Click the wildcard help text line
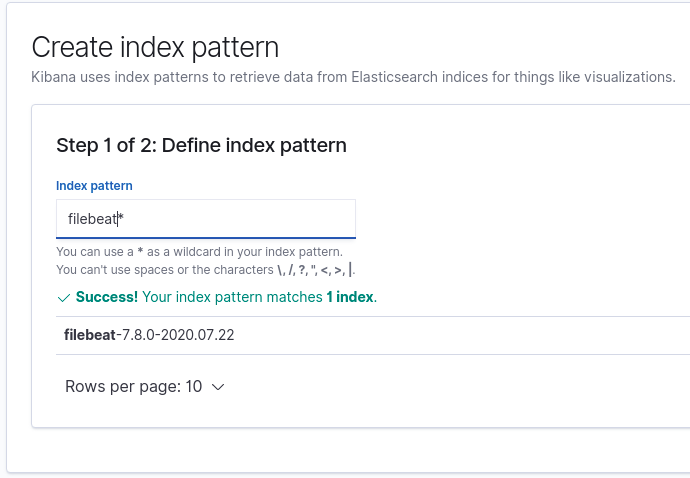This screenshot has width=690, height=478. pyautogui.click(x=199, y=252)
